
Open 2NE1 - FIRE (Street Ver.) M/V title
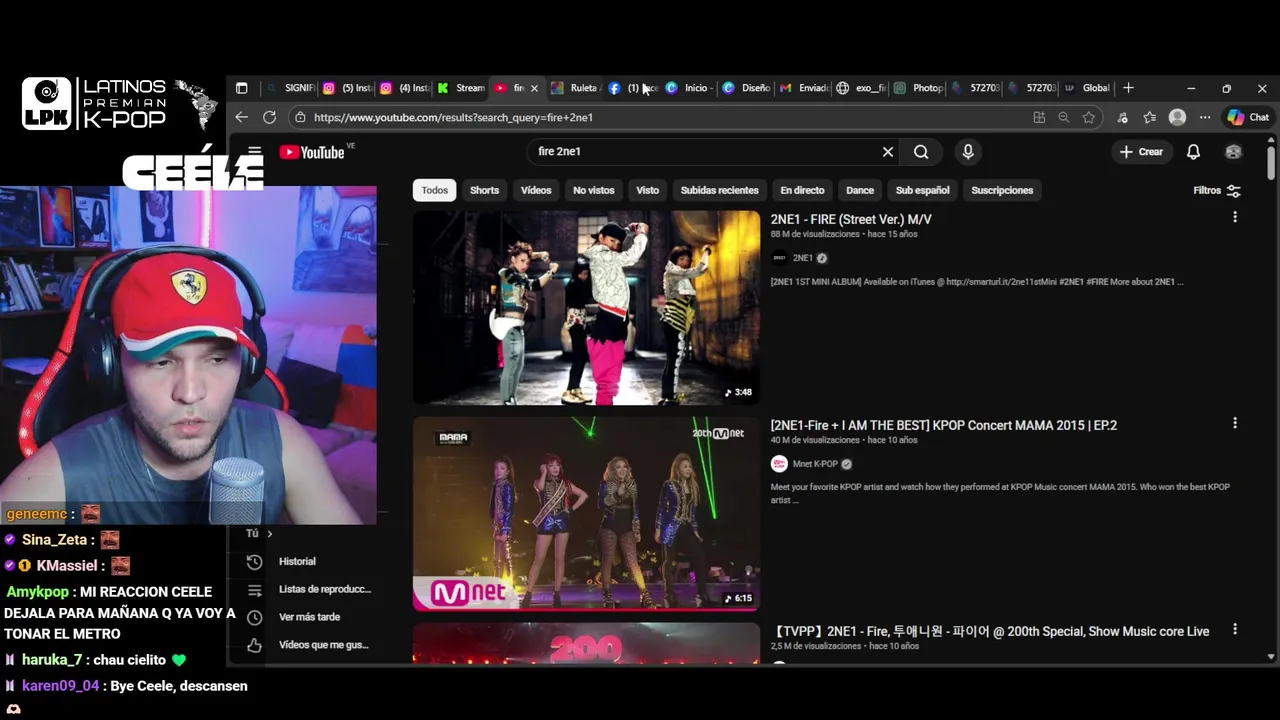[851, 219]
